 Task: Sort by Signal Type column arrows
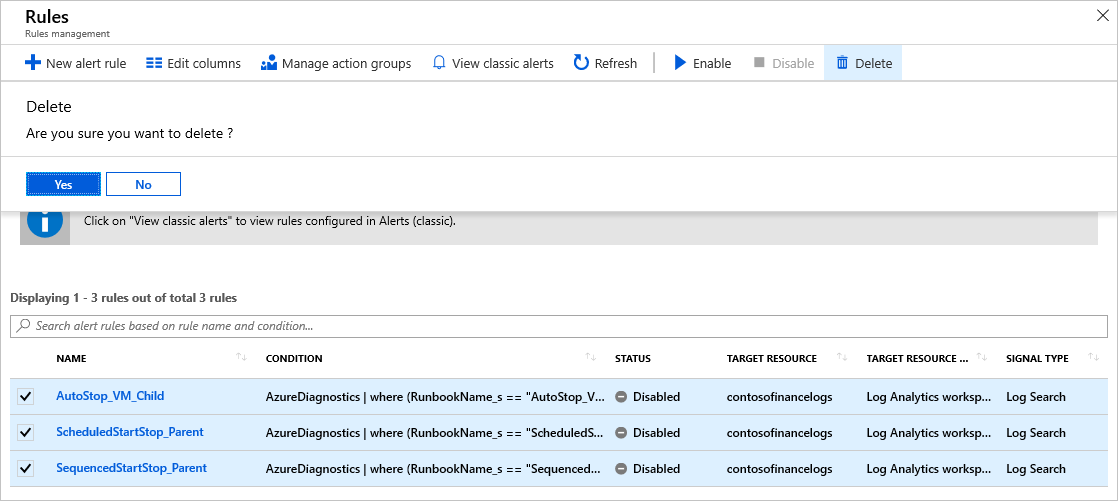1091,358
